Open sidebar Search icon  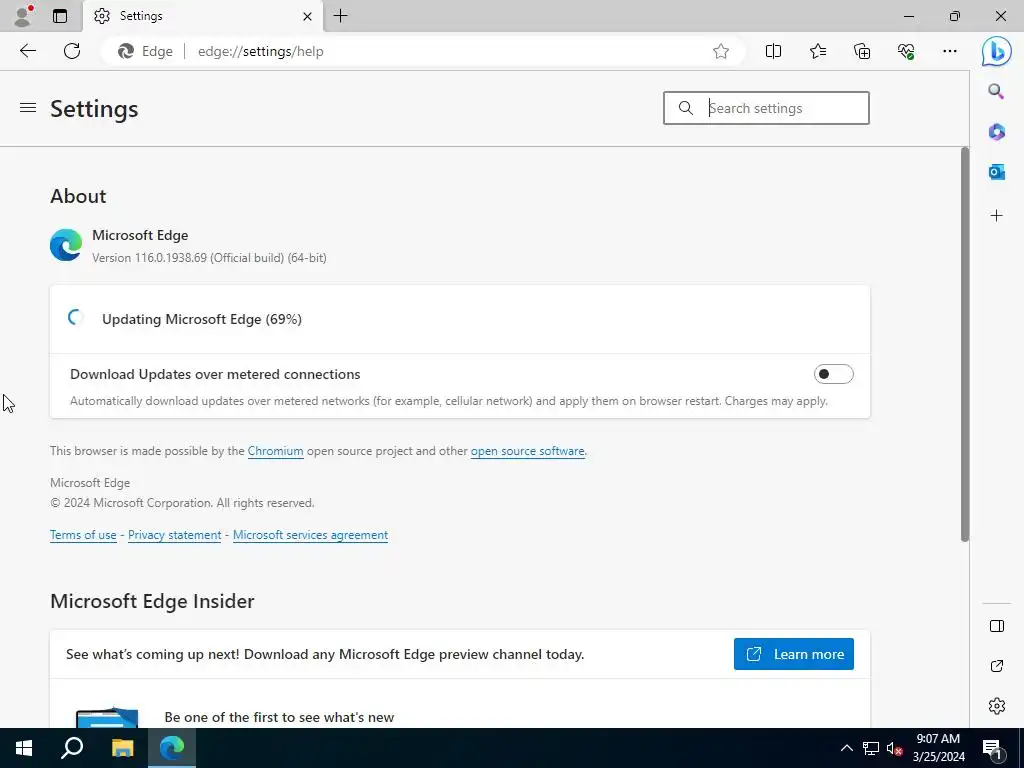[x=996, y=91]
